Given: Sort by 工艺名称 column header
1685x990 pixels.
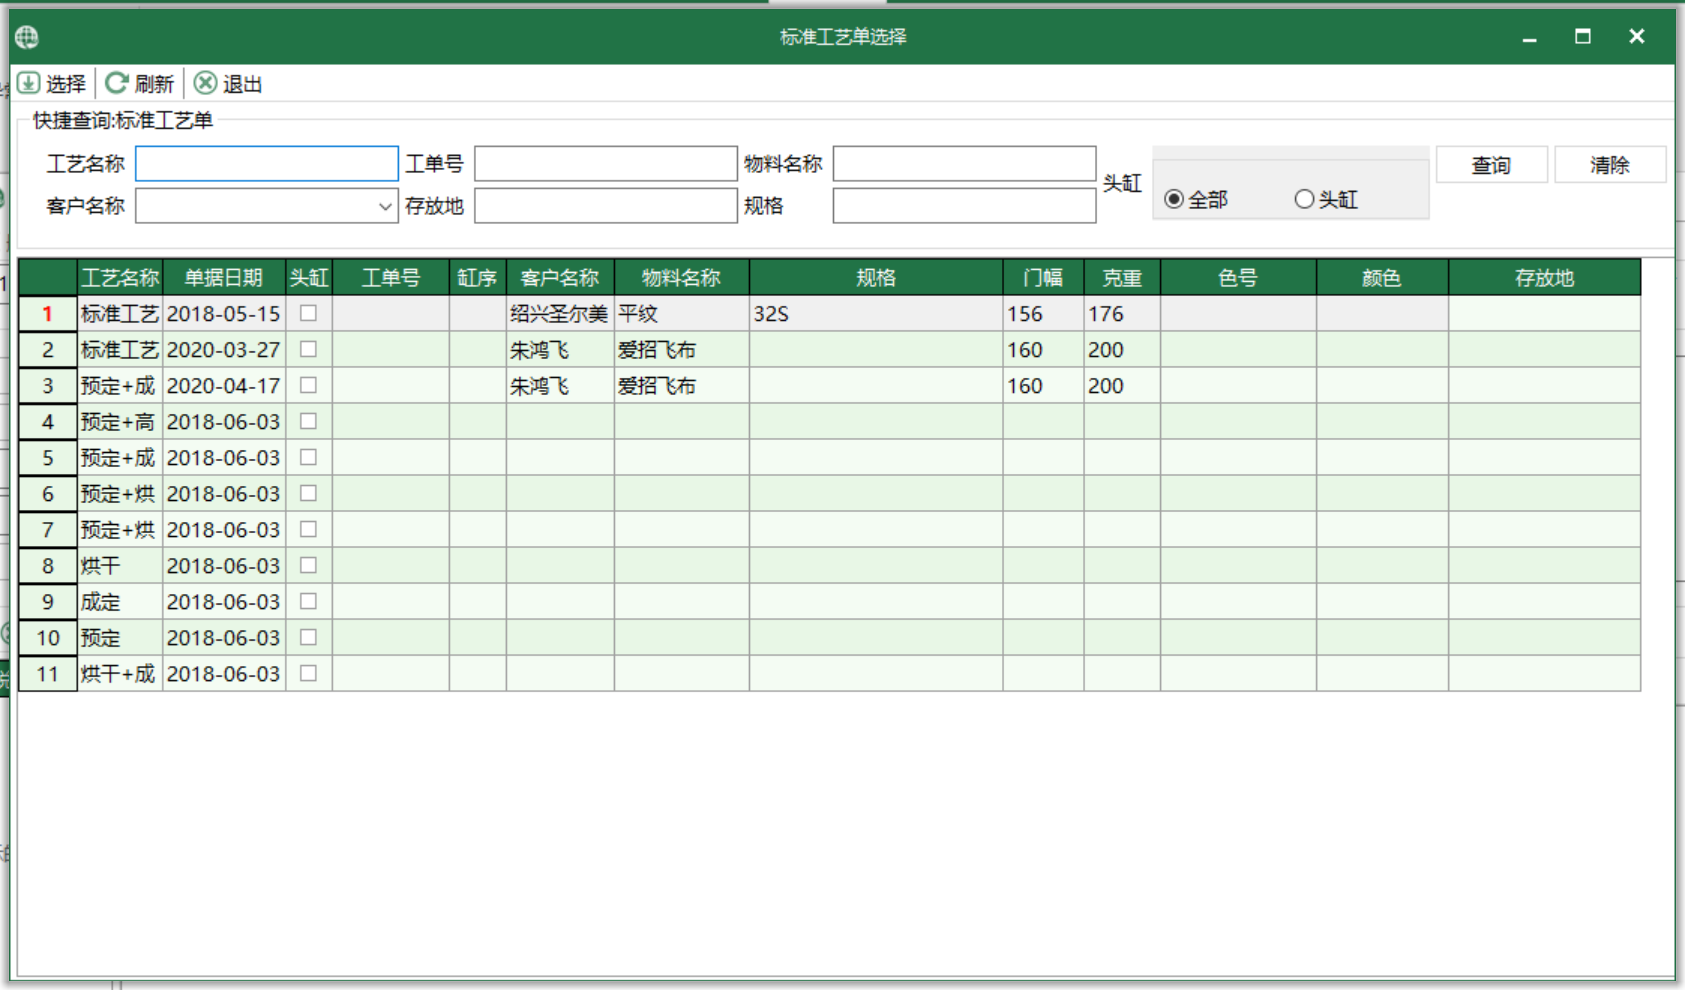Looking at the screenshot, I should click(x=120, y=278).
